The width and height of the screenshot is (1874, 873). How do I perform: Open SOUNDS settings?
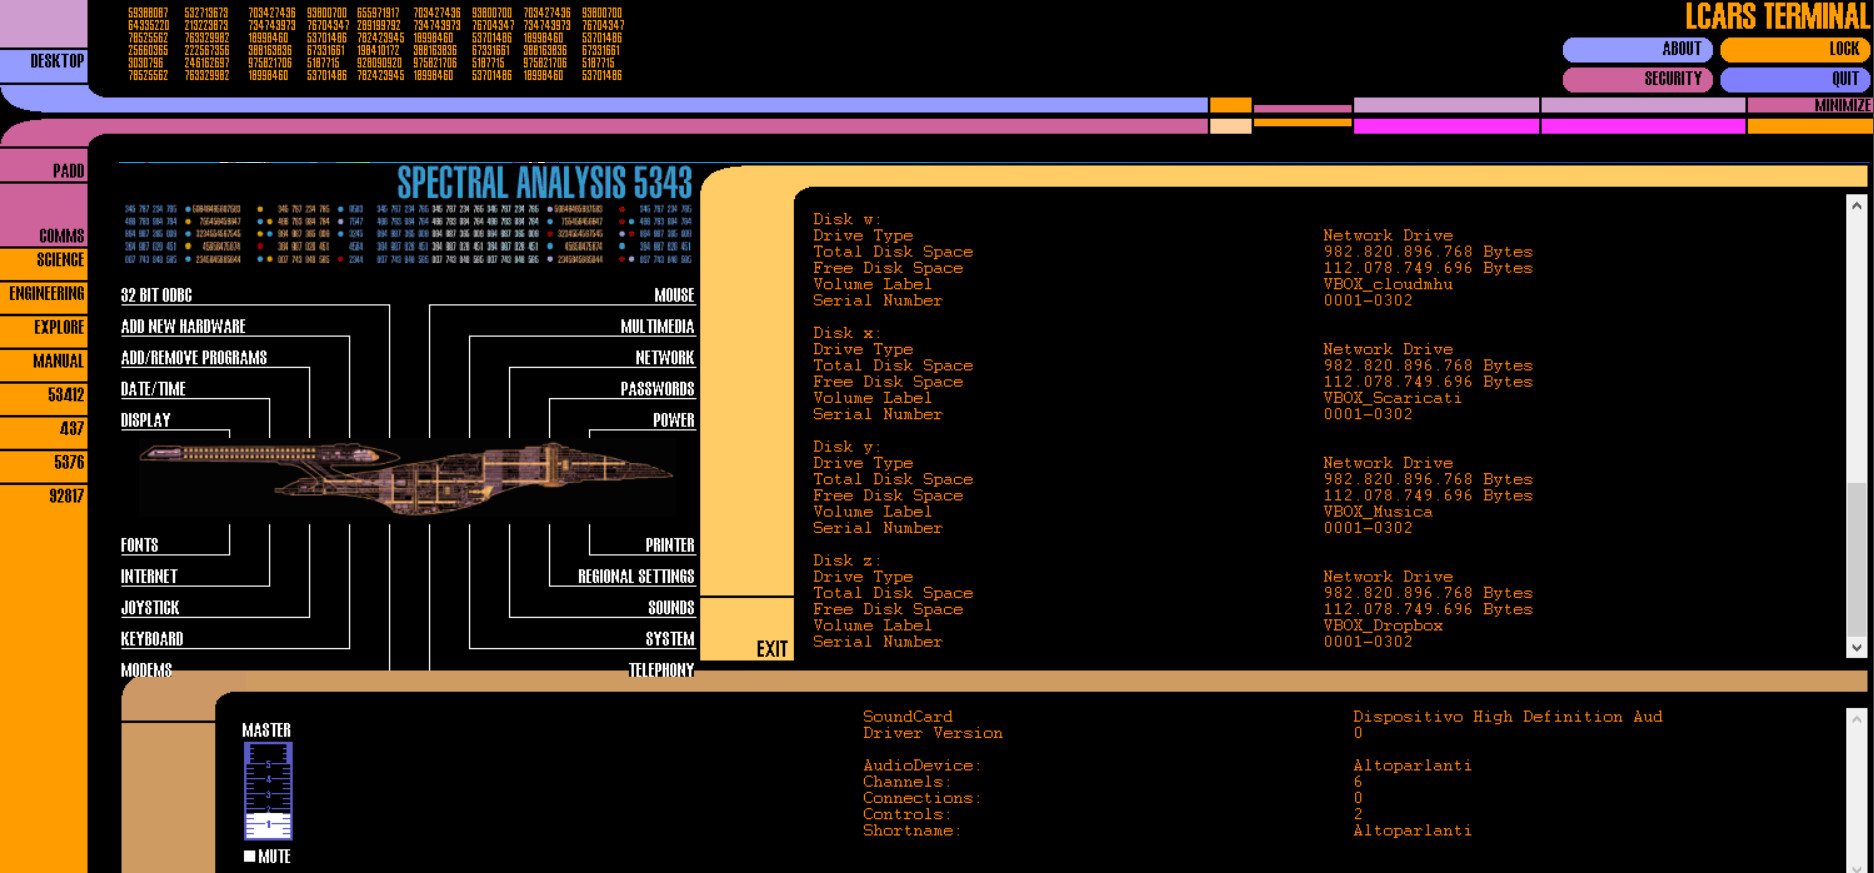pos(671,607)
